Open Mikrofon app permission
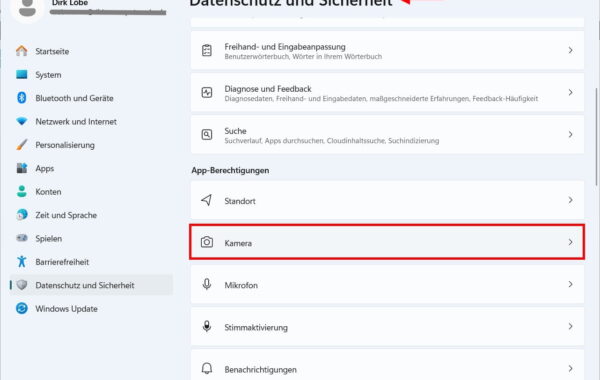Image resolution: width=600 pixels, height=380 pixels. point(387,284)
